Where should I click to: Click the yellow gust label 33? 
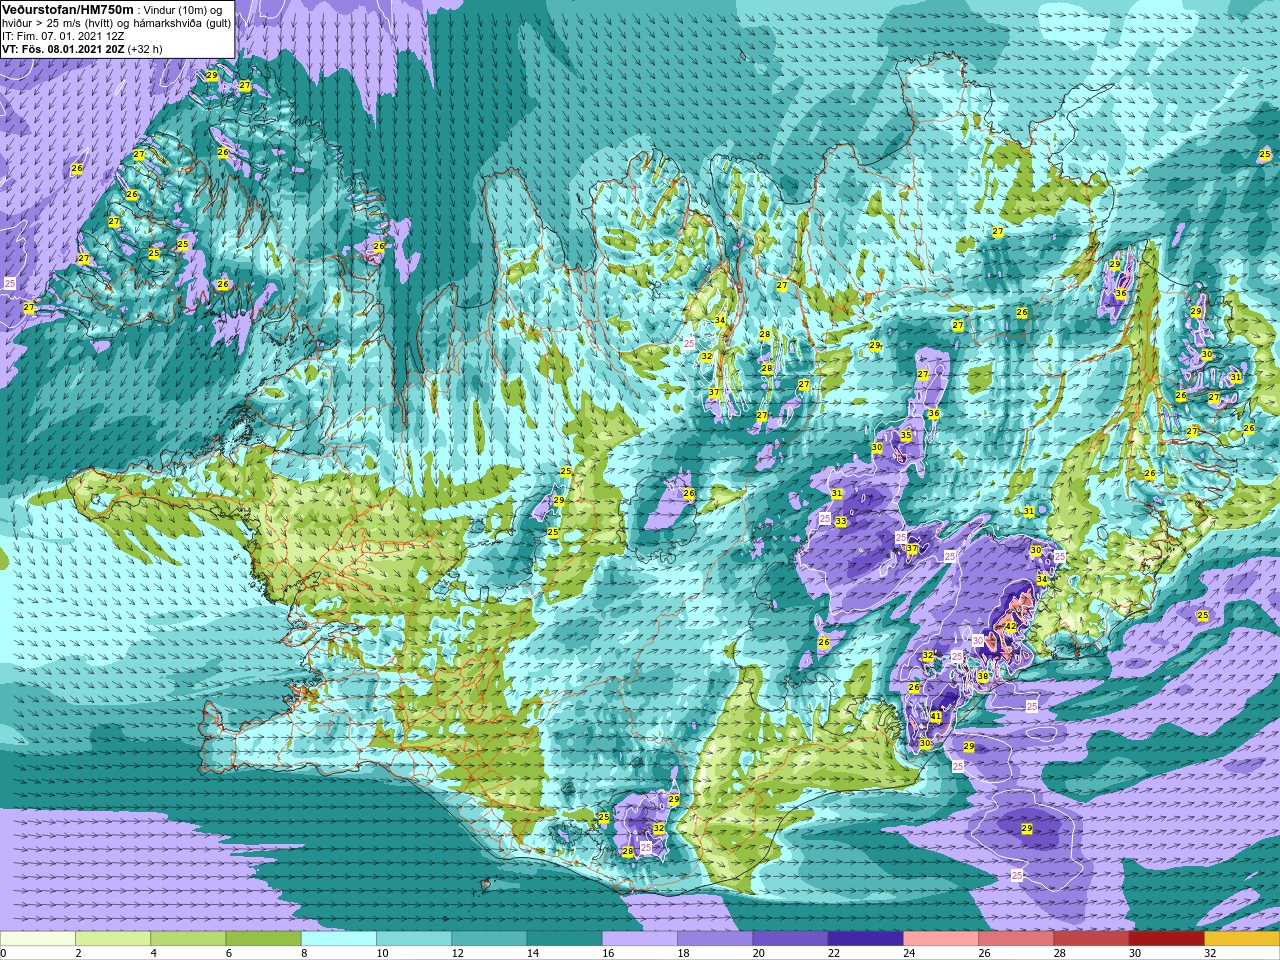coord(841,522)
